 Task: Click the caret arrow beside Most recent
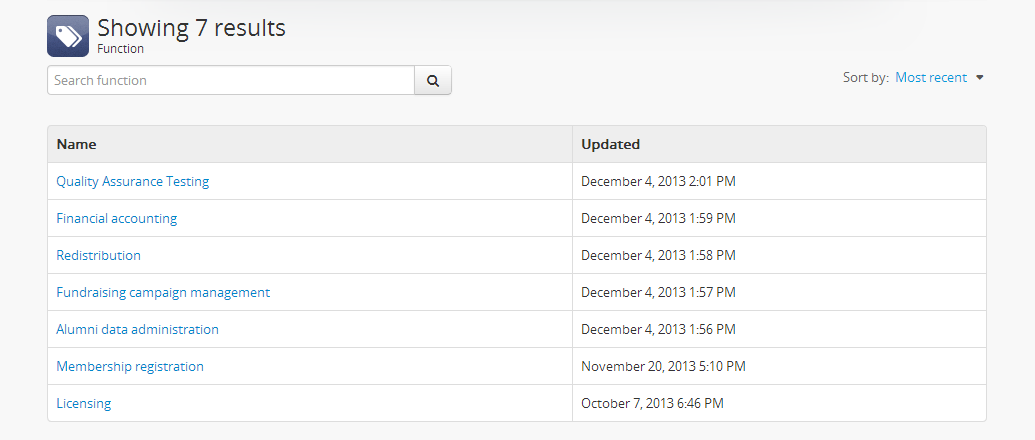(x=980, y=78)
